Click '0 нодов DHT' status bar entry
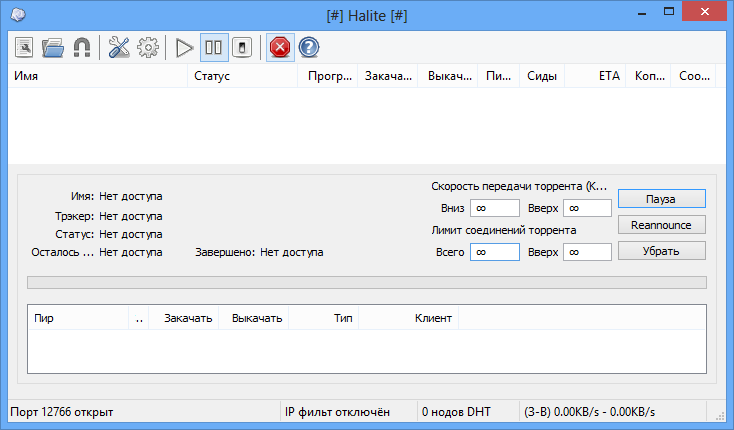Screen dimensions: 734x430 pyautogui.click(x=456, y=412)
